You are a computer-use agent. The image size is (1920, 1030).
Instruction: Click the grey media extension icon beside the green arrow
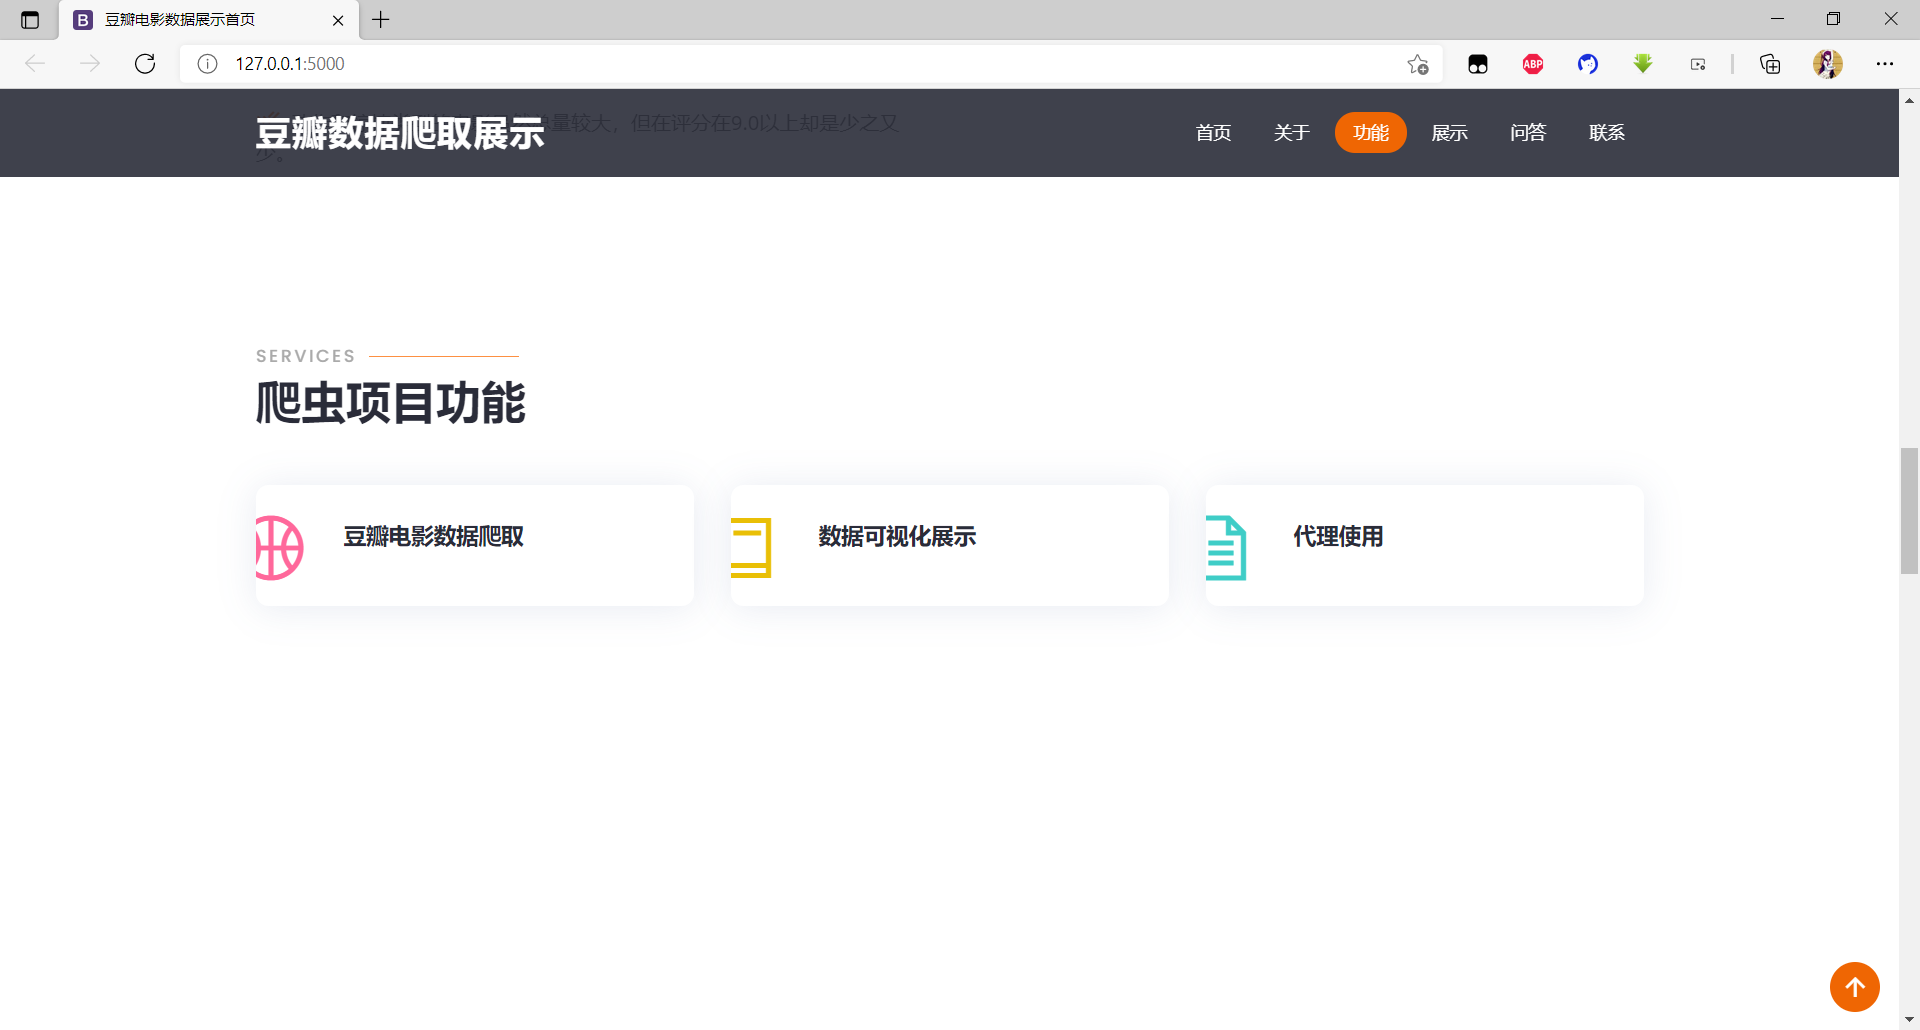coord(1698,64)
